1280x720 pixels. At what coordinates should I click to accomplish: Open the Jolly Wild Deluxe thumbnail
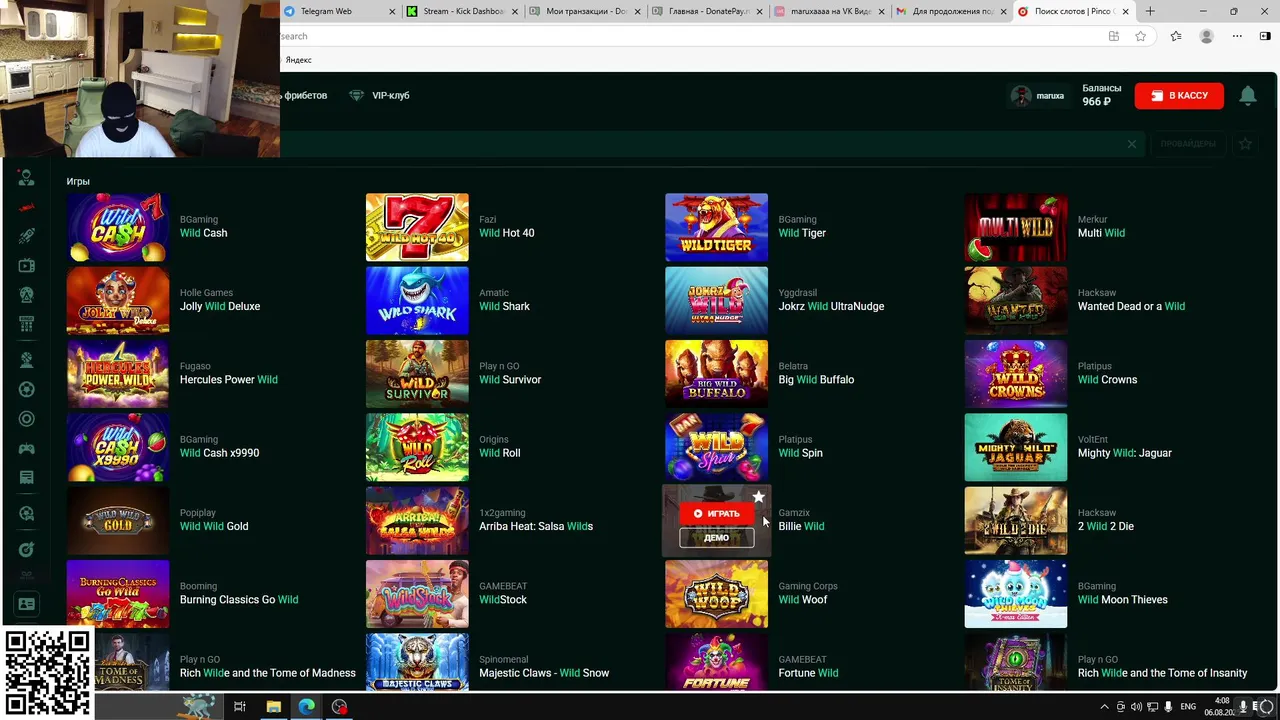pos(118,300)
